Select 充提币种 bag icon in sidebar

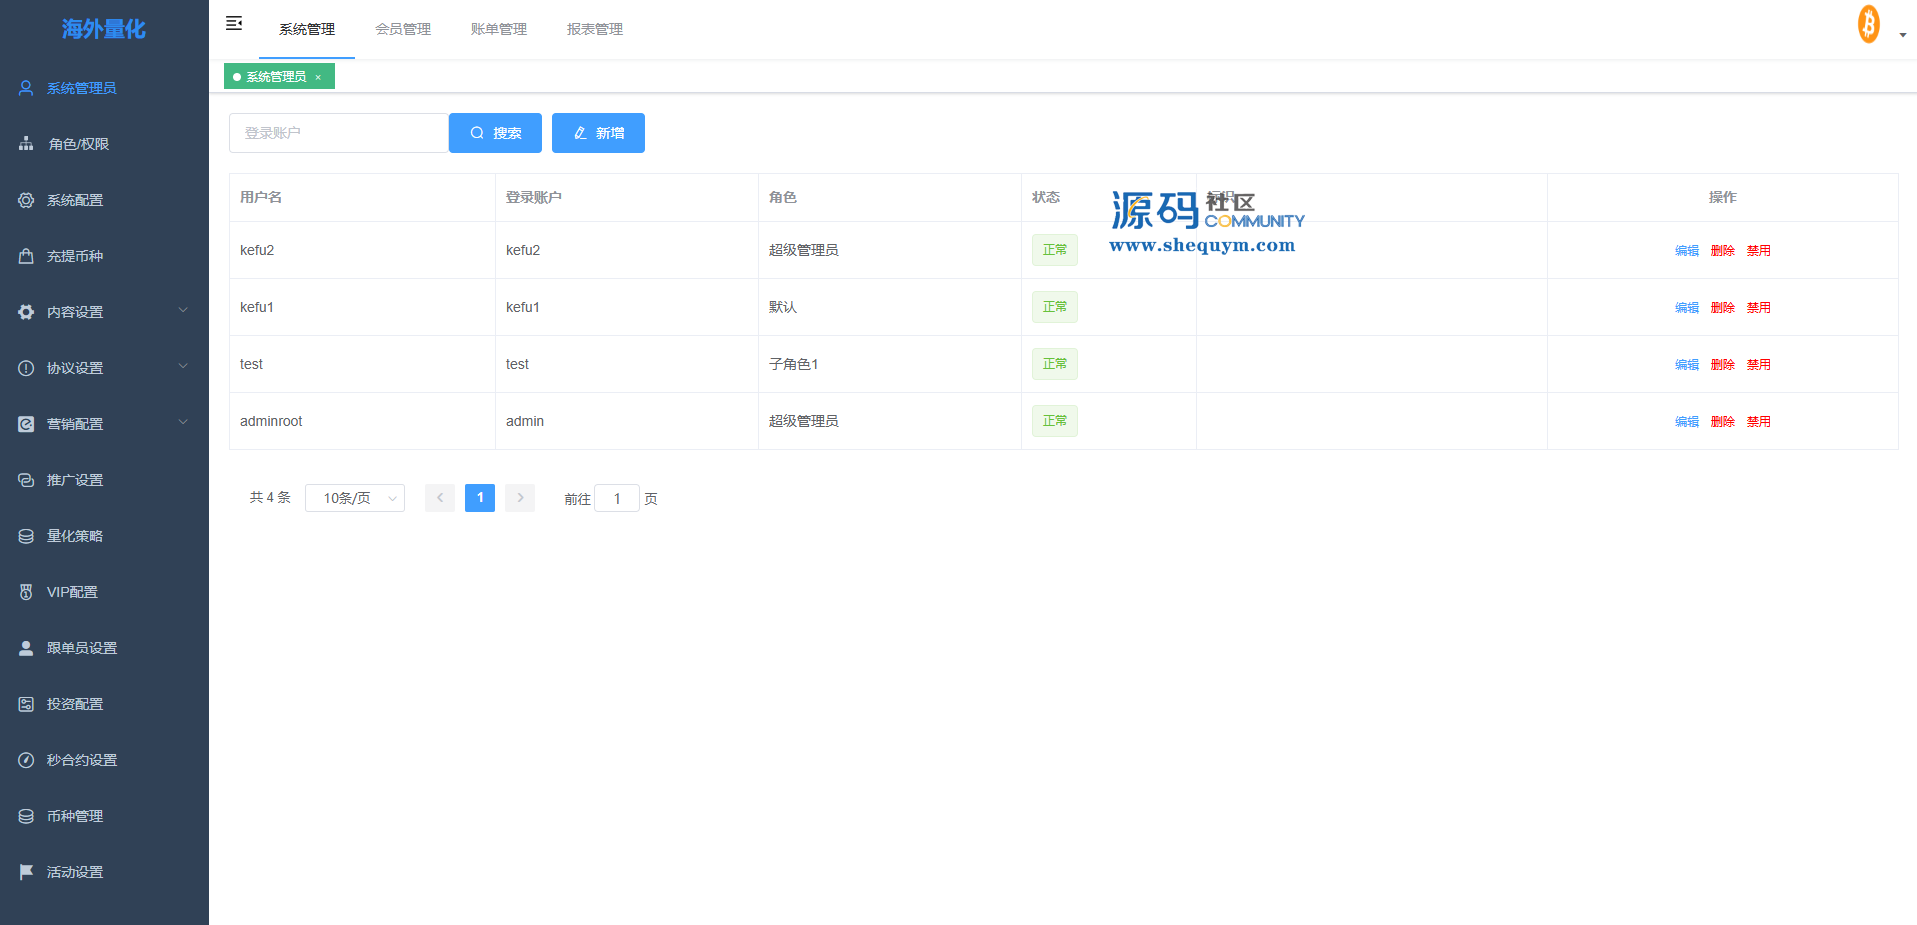coord(26,256)
